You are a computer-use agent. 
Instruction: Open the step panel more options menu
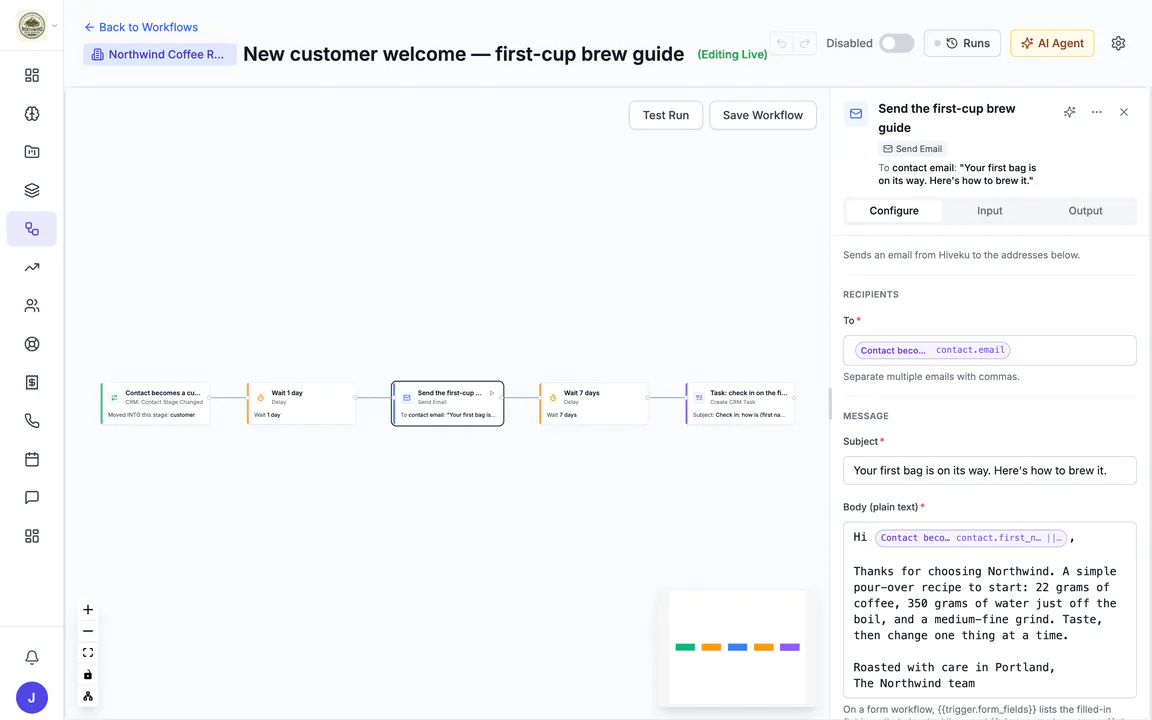coord(1097,112)
